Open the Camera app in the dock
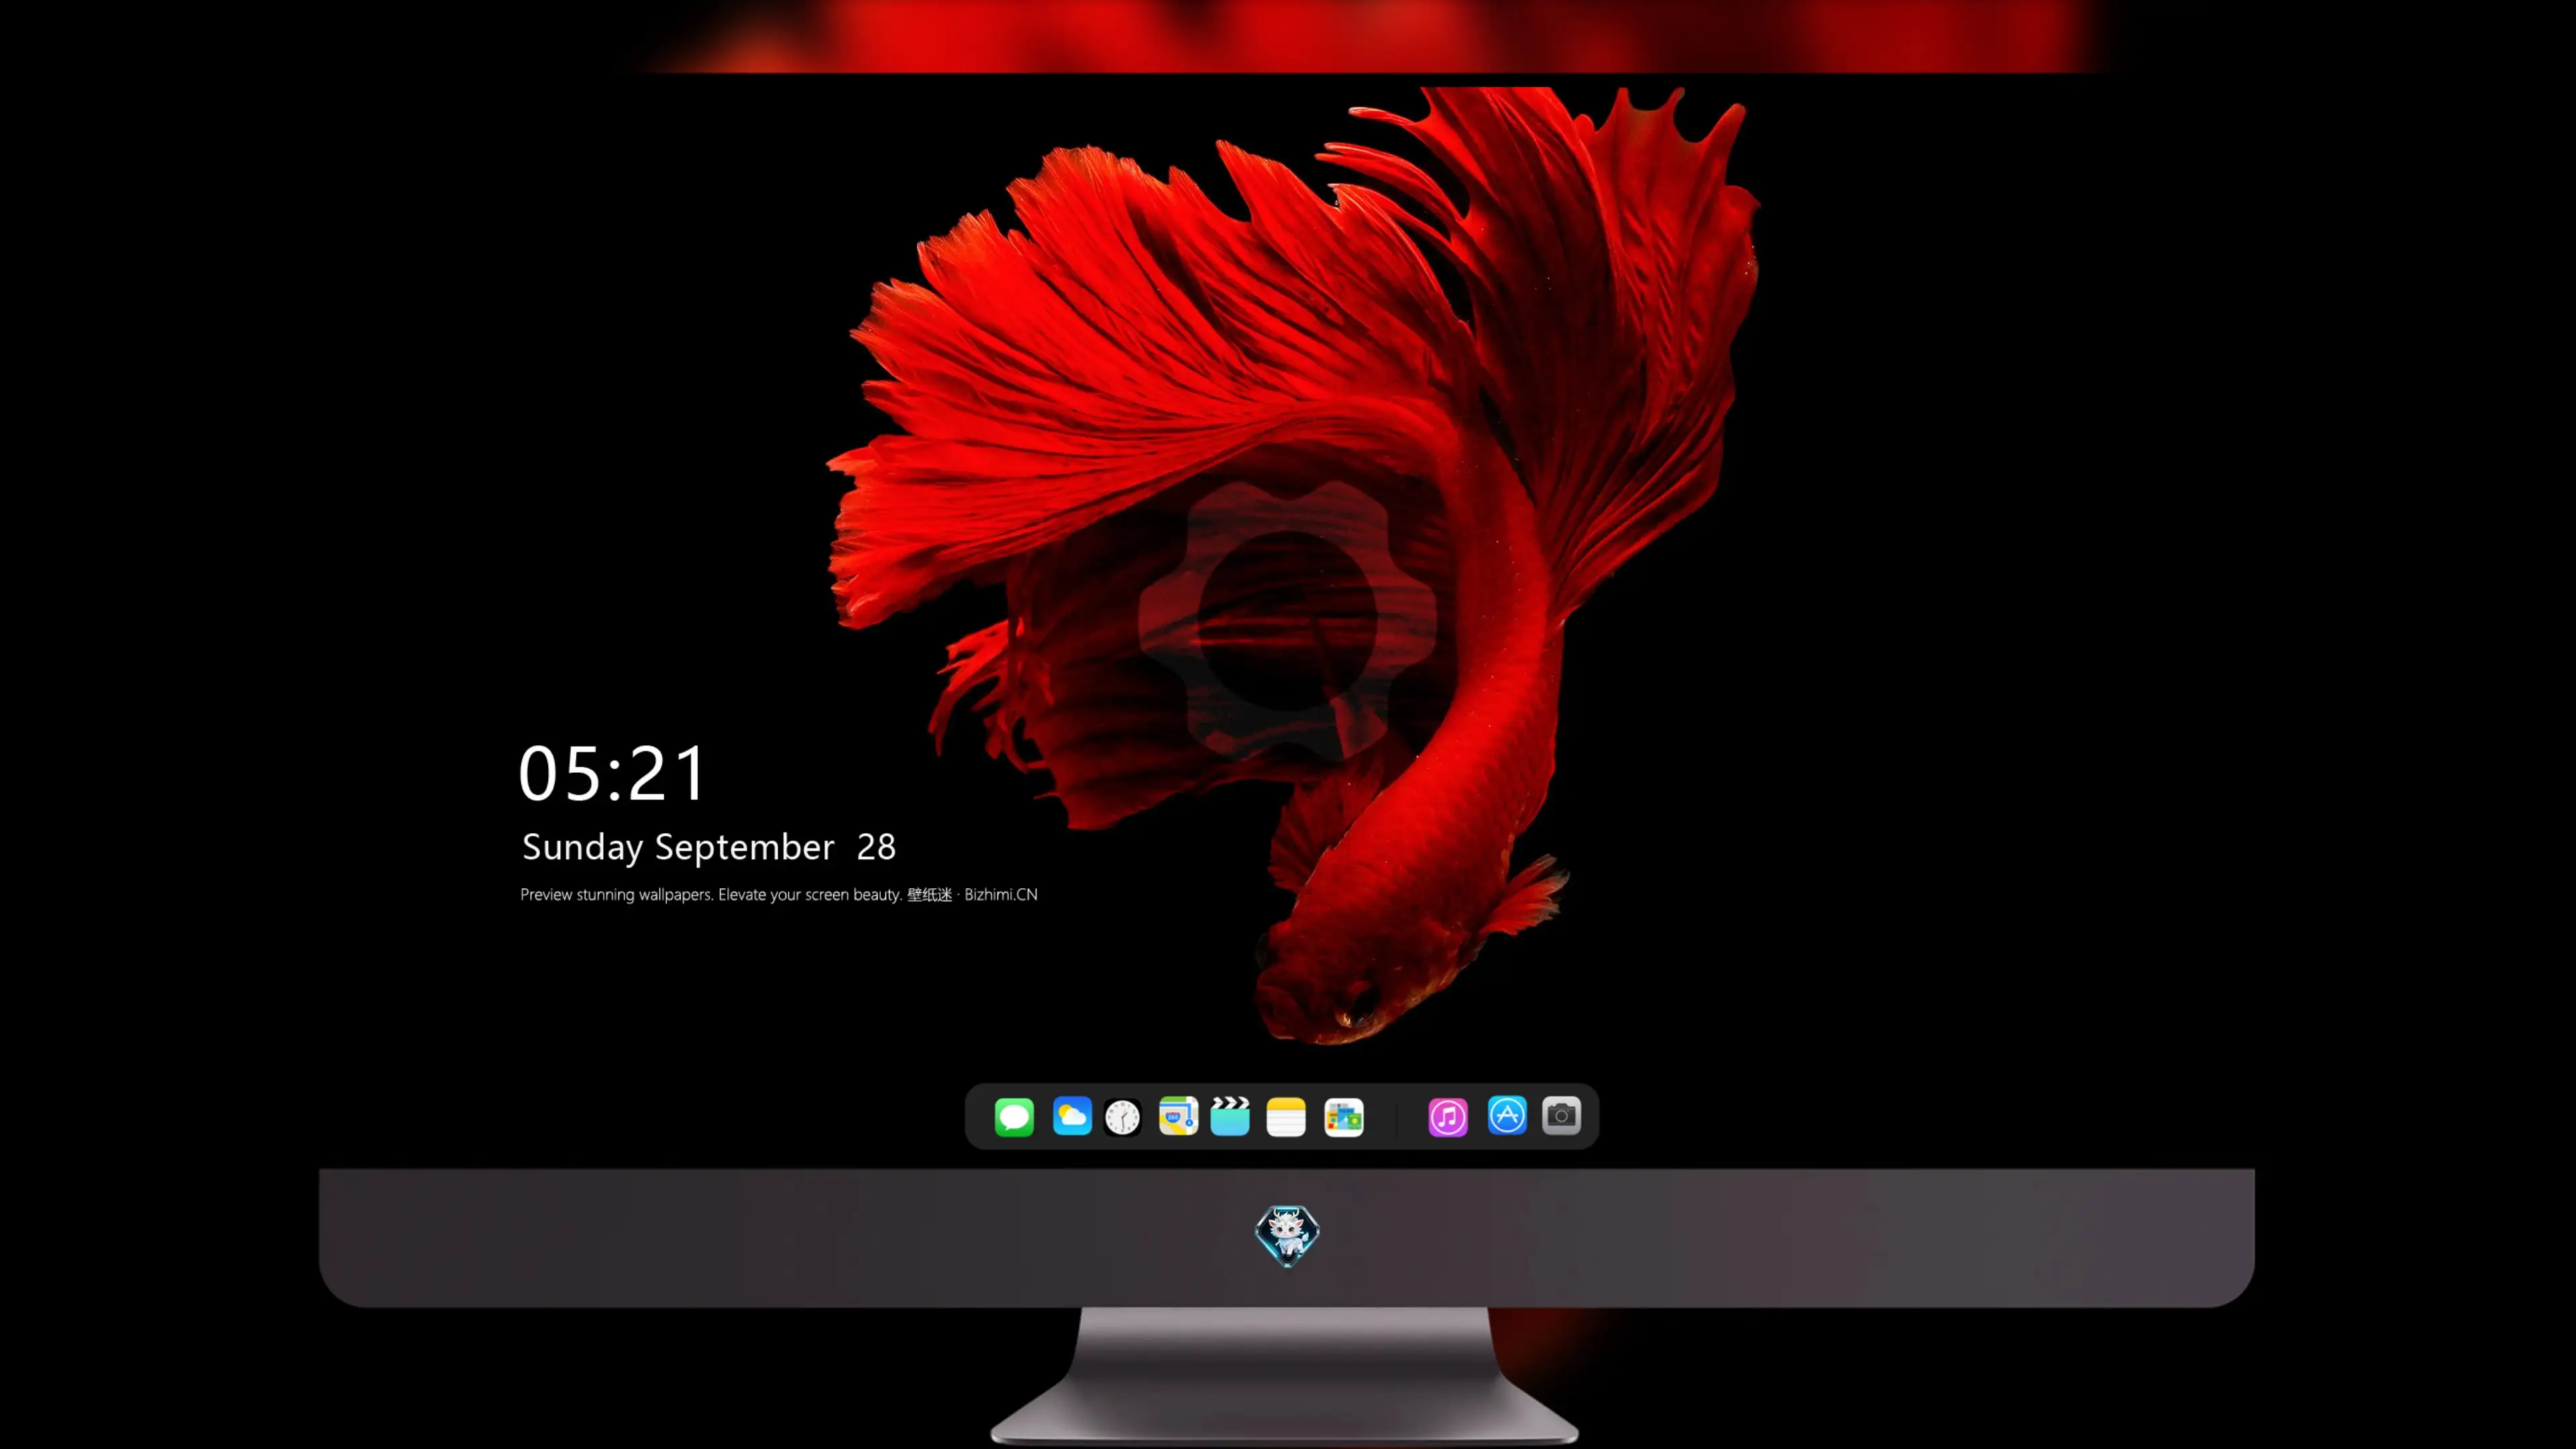The image size is (2576, 1449). click(1561, 1115)
